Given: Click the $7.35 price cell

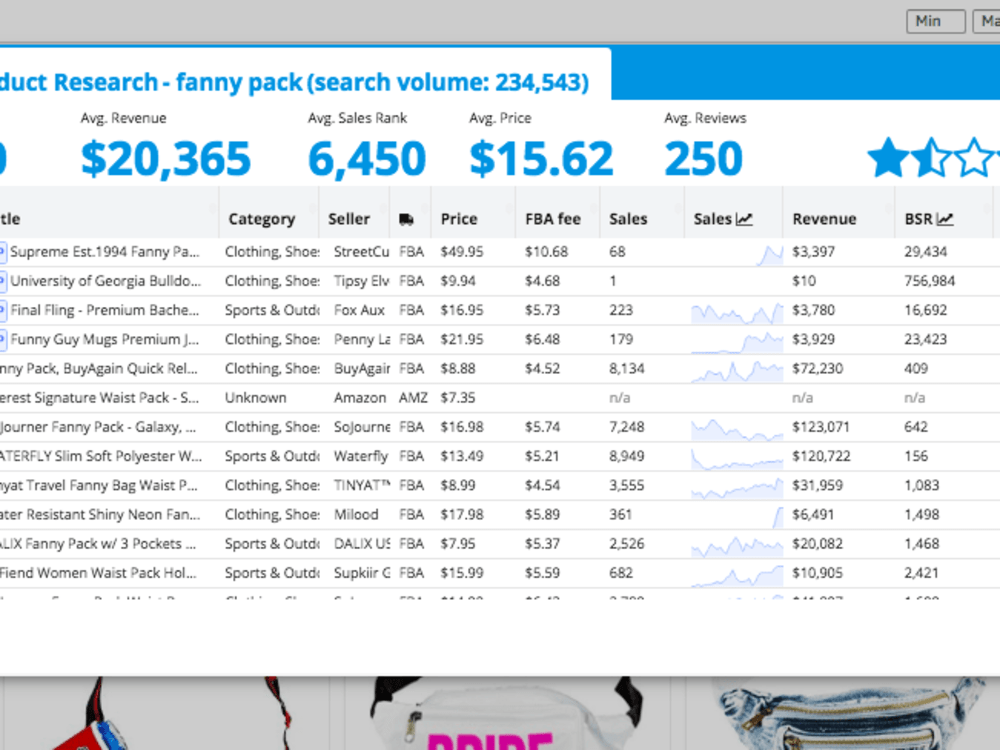Looking at the screenshot, I should tap(457, 398).
